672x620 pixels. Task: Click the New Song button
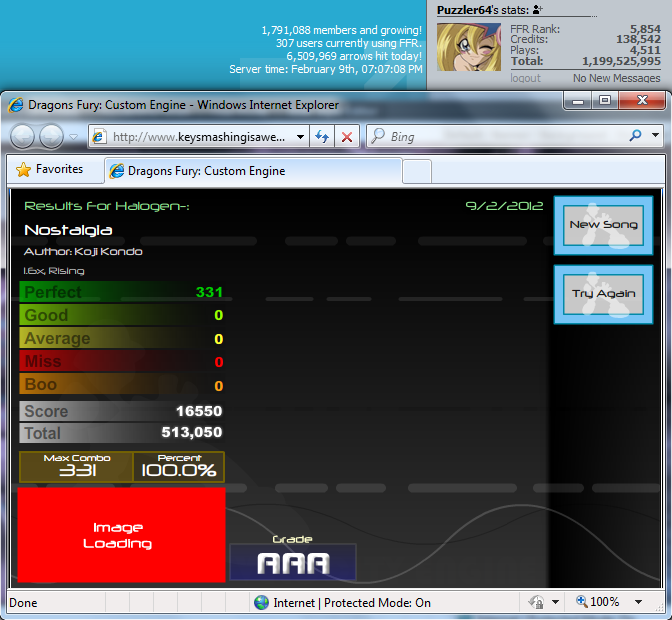coord(603,225)
